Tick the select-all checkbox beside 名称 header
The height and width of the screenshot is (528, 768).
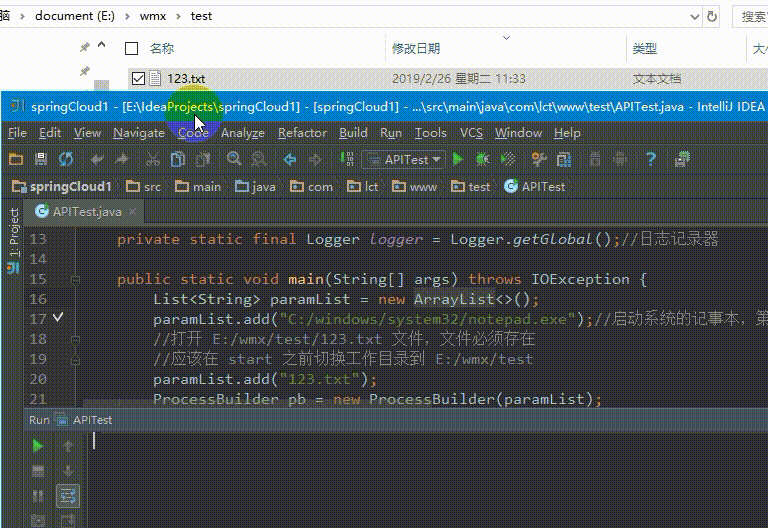point(131,48)
